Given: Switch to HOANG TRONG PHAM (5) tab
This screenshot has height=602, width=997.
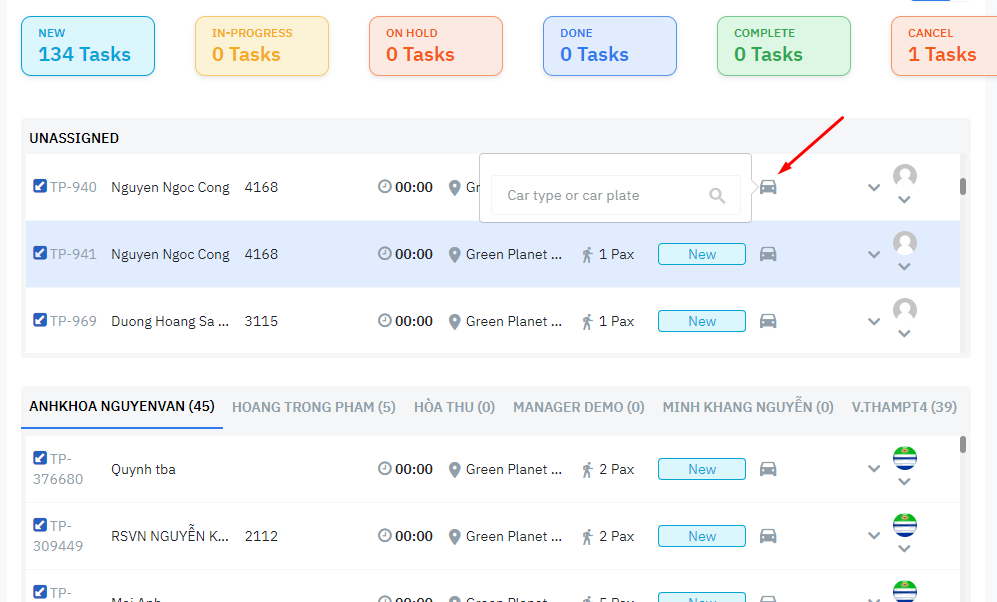Looking at the screenshot, I should (313, 407).
